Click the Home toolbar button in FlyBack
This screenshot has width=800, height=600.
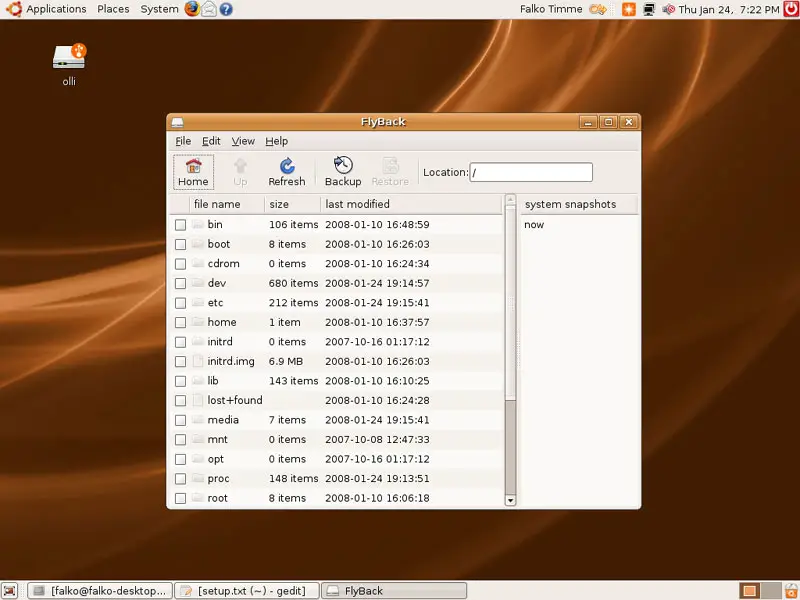coord(193,172)
